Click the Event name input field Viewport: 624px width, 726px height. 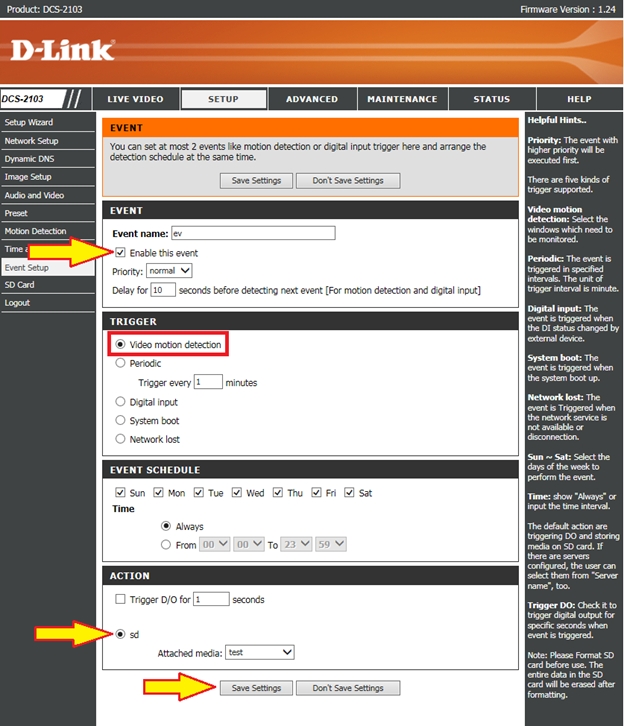coord(252,233)
